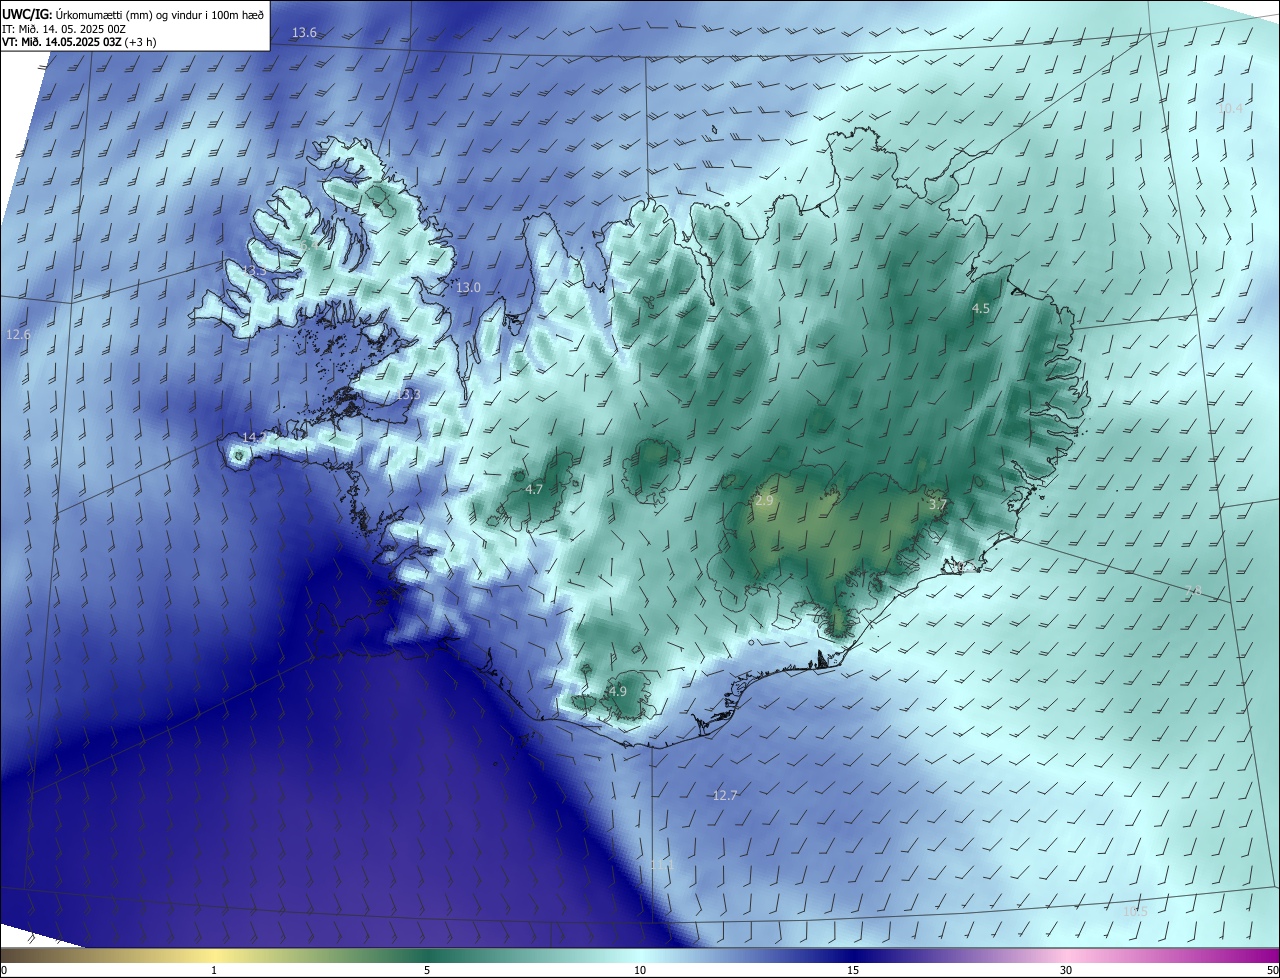Screen dimensions: 1280x978
Task: Click the 10.5 value label in the lower right
Action: [1135, 912]
